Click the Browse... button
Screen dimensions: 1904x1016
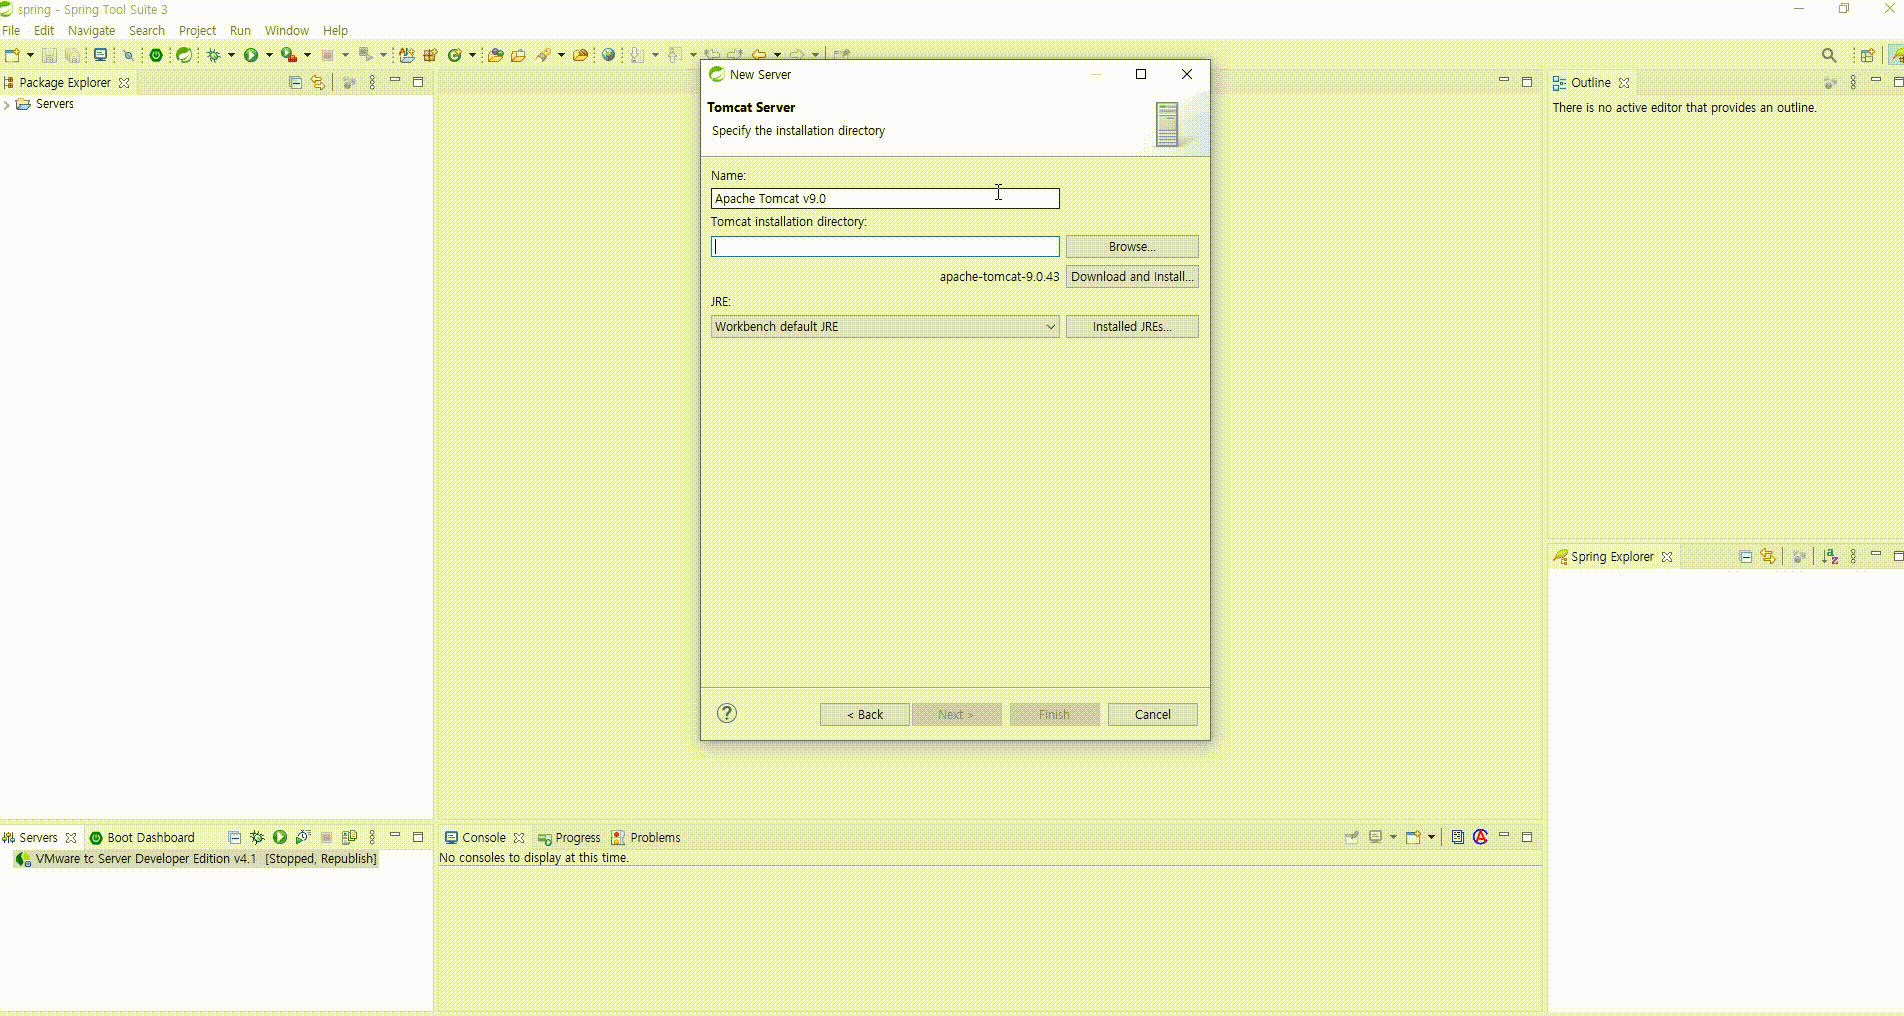[x=1132, y=247]
